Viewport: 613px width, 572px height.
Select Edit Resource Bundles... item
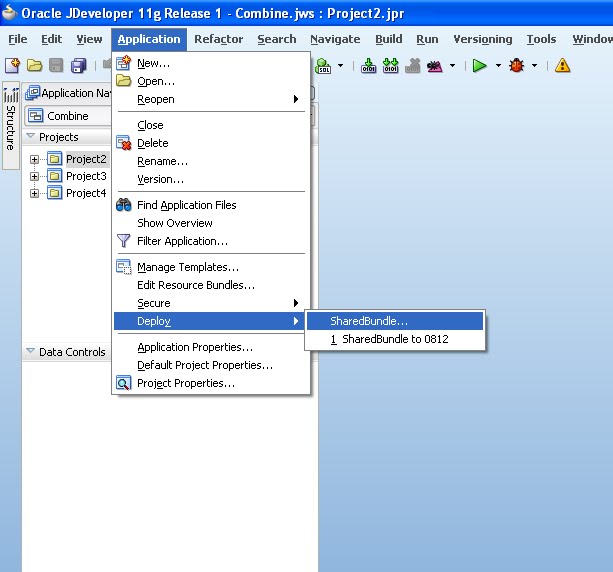click(x=210, y=285)
